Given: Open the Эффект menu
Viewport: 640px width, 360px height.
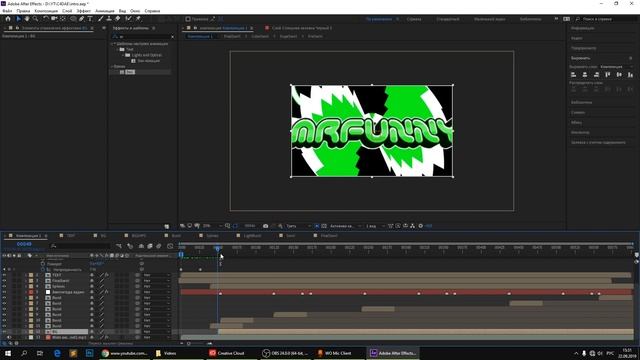Looking at the screenshot, I should coord(84,11).
